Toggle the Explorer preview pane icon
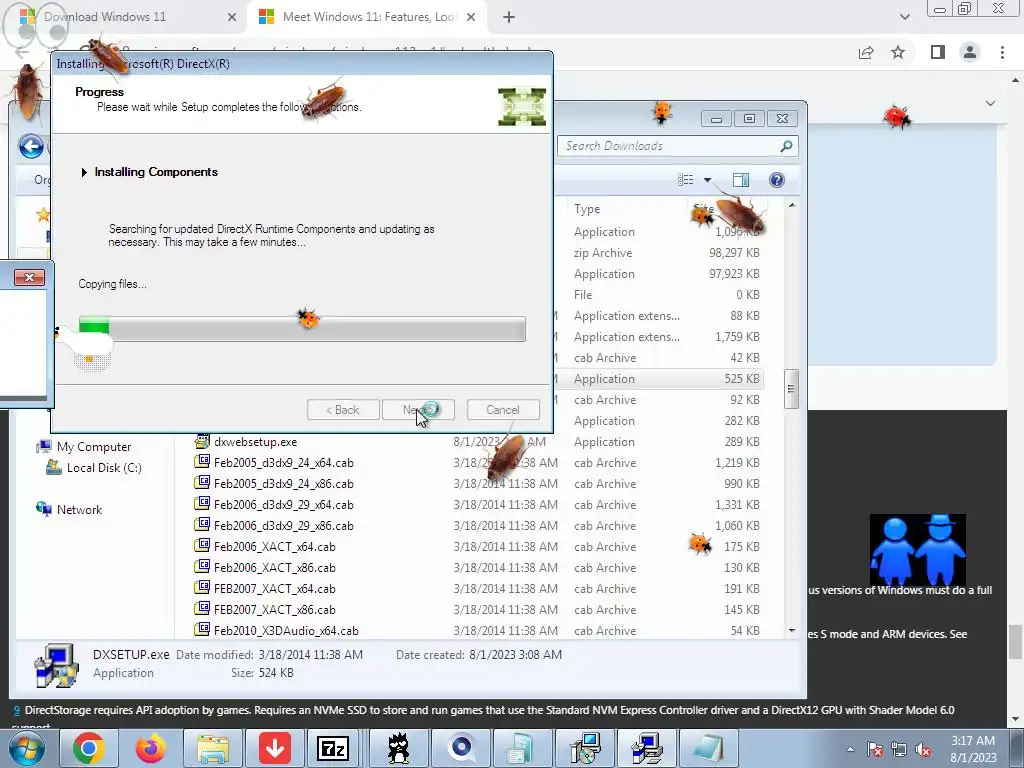Viewport: 1024px width, 768px height. click(741, 180)
